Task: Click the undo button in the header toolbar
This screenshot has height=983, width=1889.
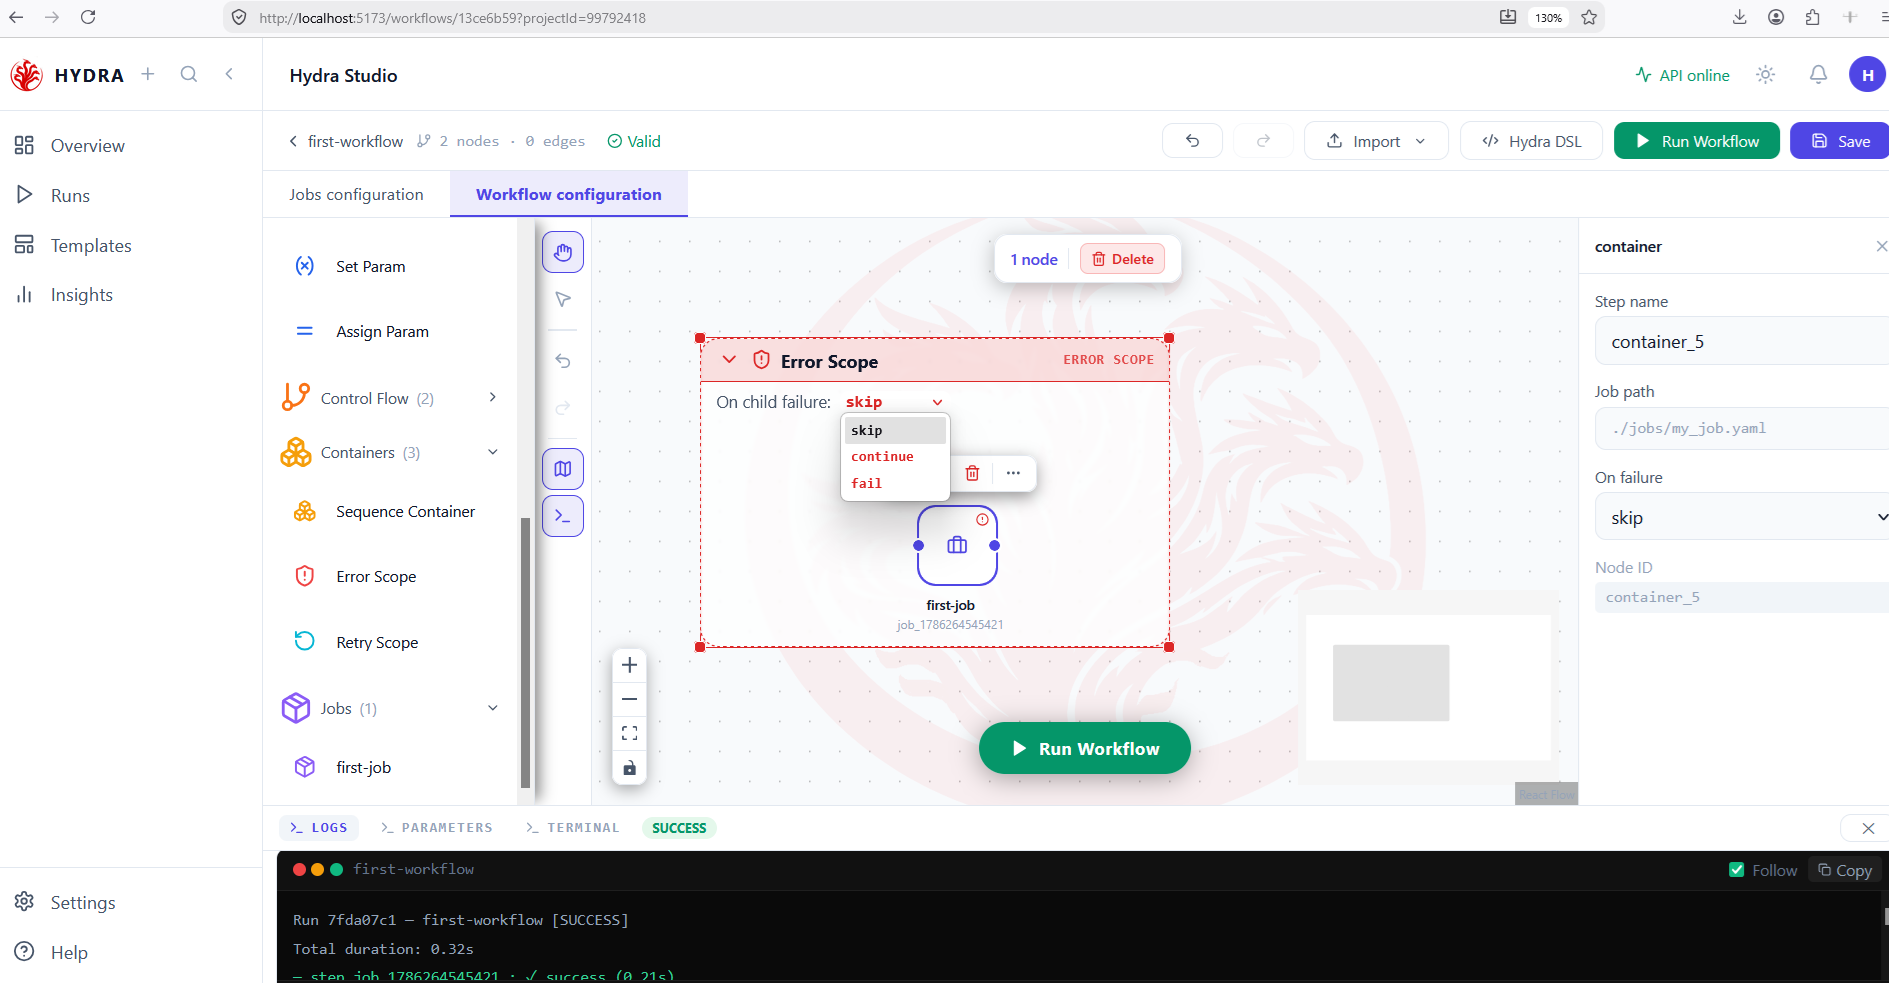Action: tap(1192, 141)
